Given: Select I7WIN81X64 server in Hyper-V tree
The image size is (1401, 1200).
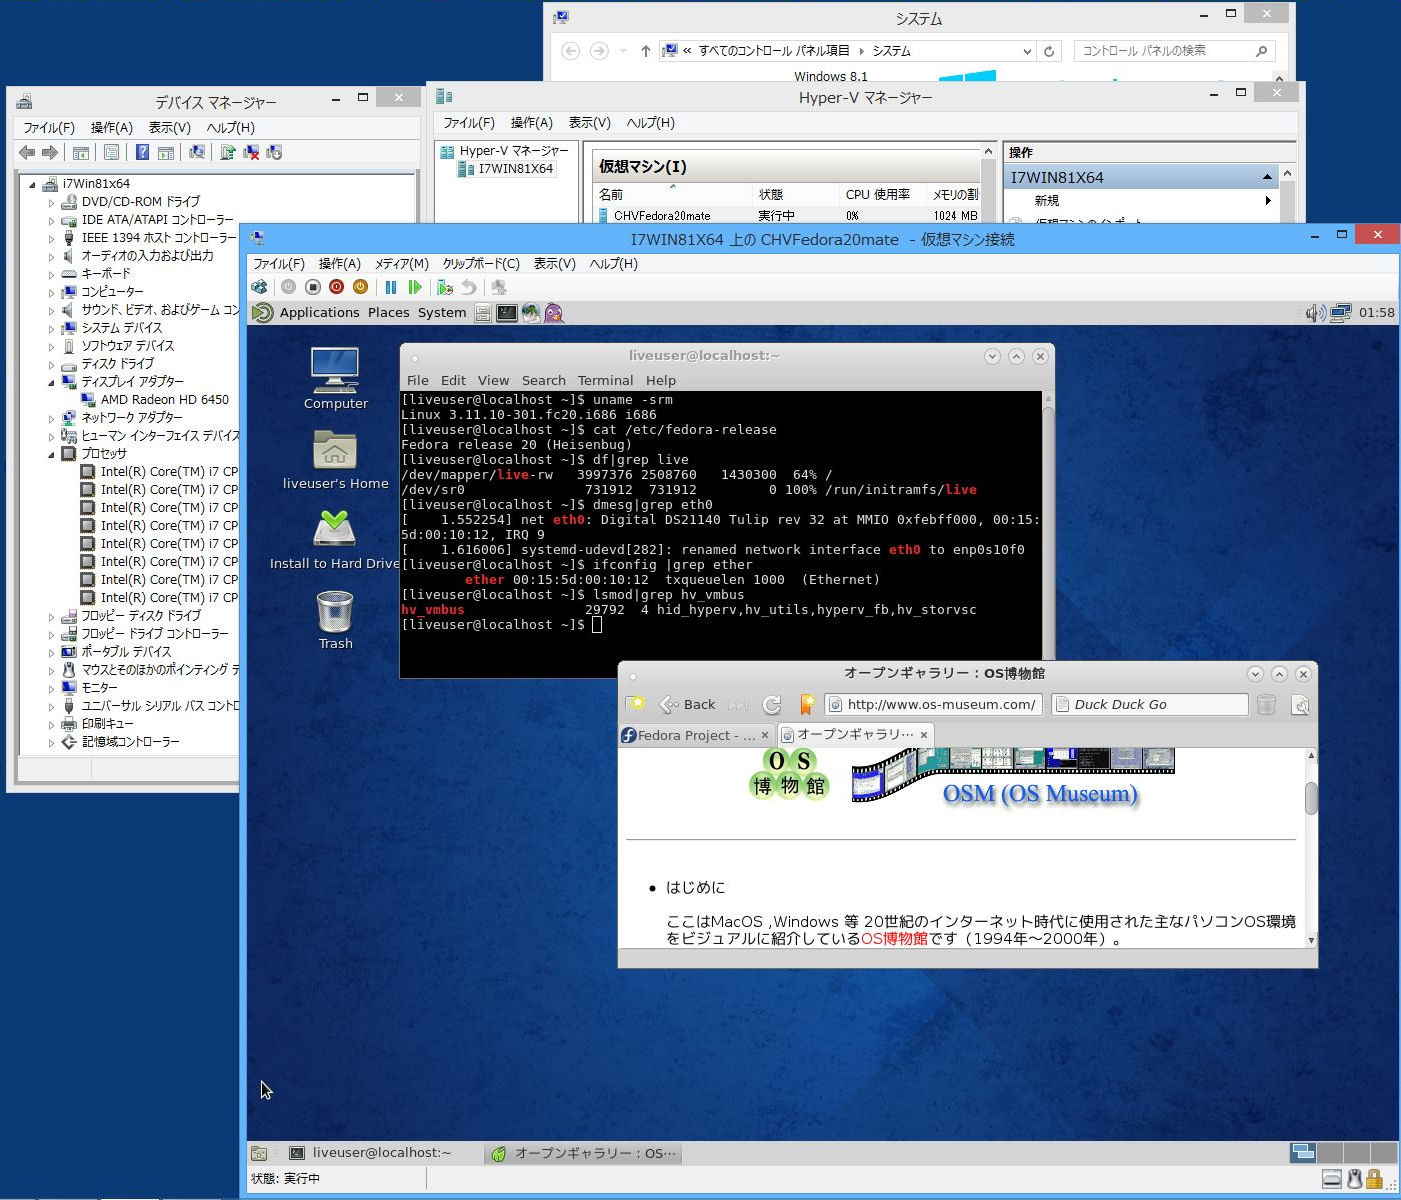Looking at the screenshot, I should 506,169.
